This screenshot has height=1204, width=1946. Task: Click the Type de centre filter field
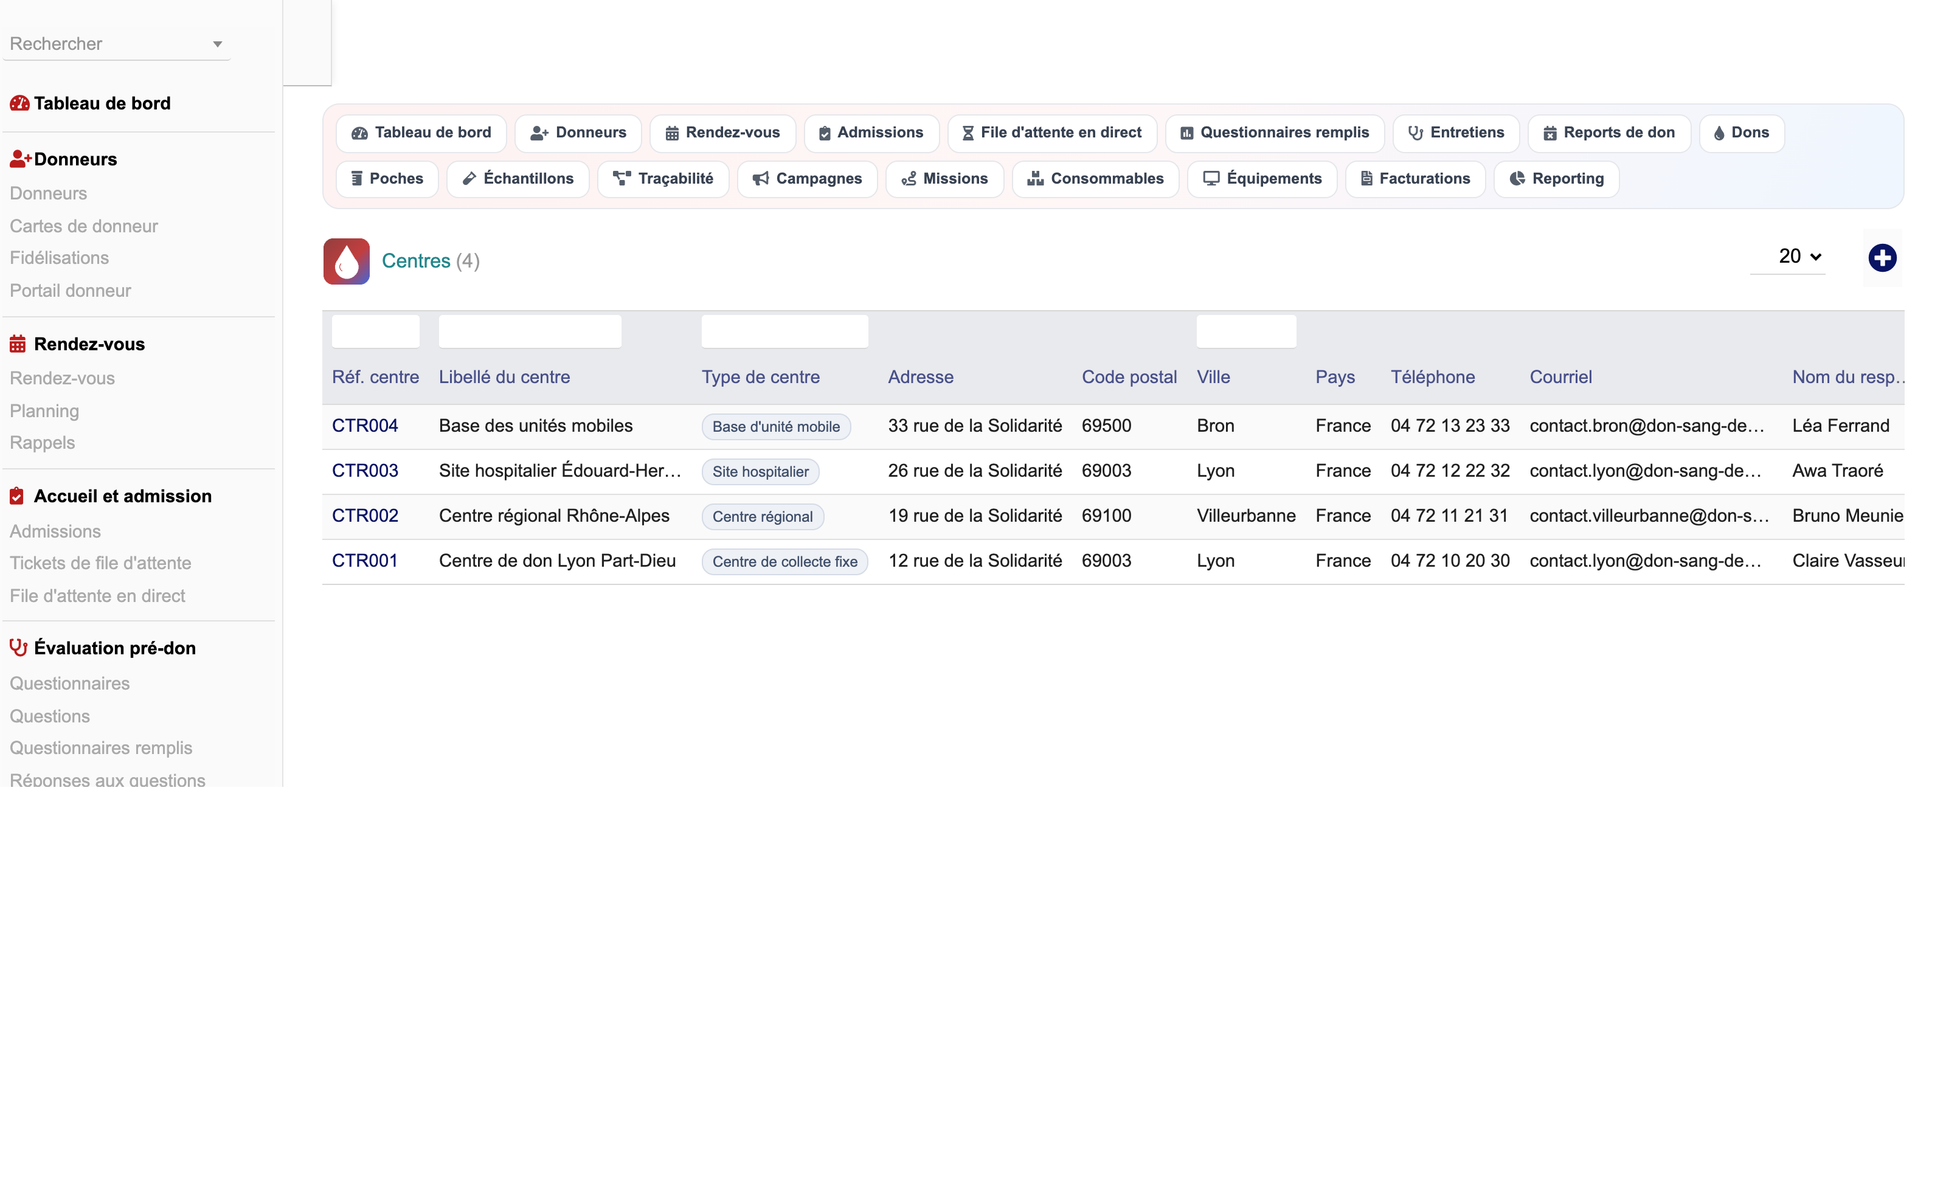pos(785,331)
